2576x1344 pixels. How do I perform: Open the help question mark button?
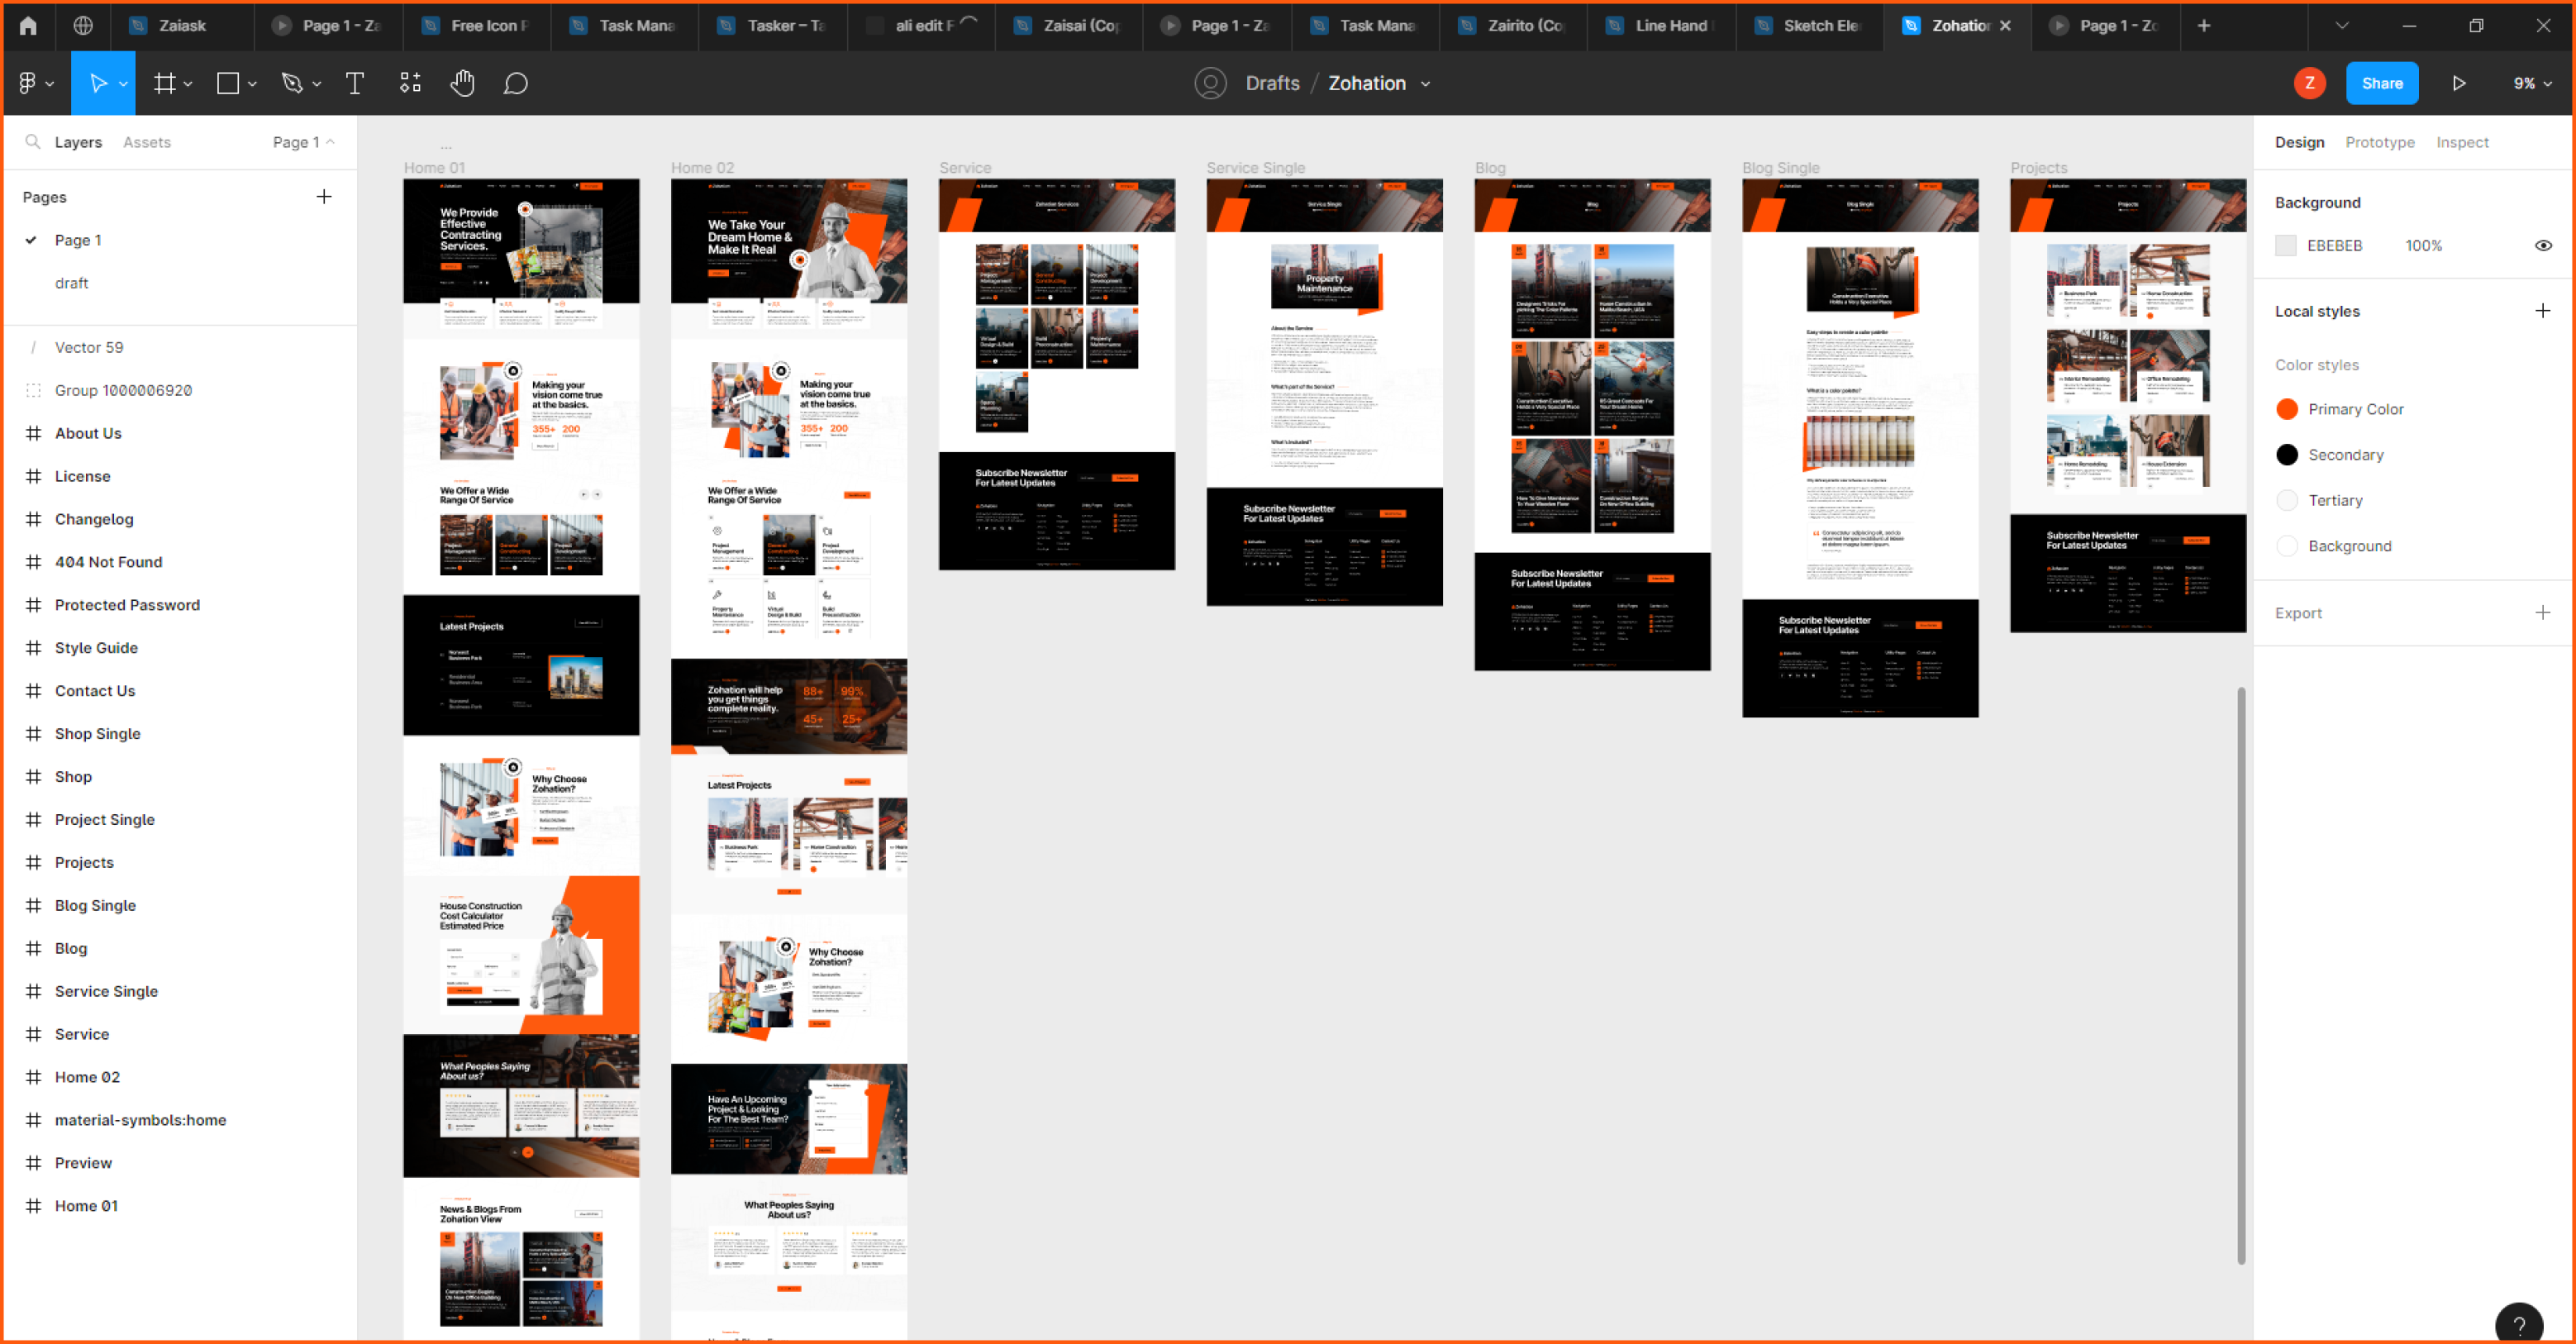2518,1324
